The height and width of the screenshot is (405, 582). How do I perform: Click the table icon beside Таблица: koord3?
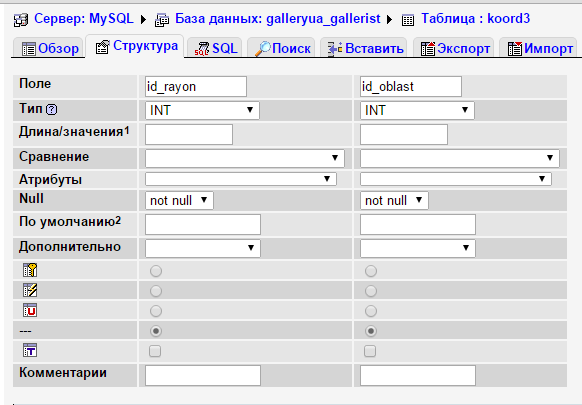408,20
